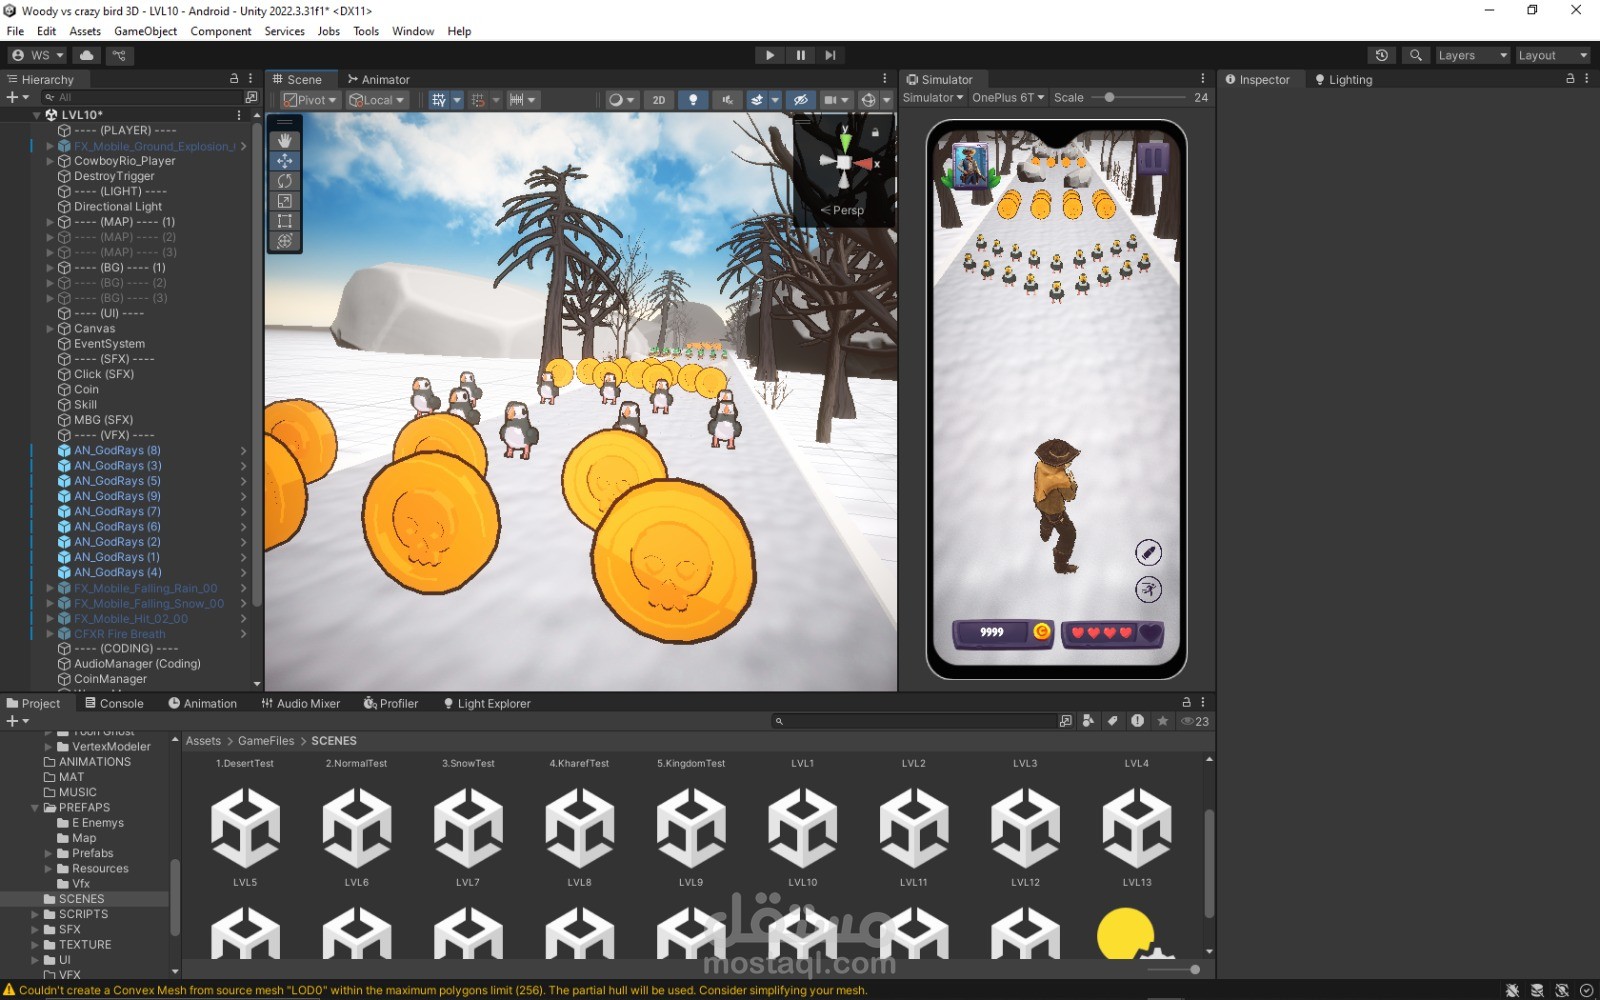
Task: Open the WS account dropdown
Action: pyautogui.click(x=38, y=55)
